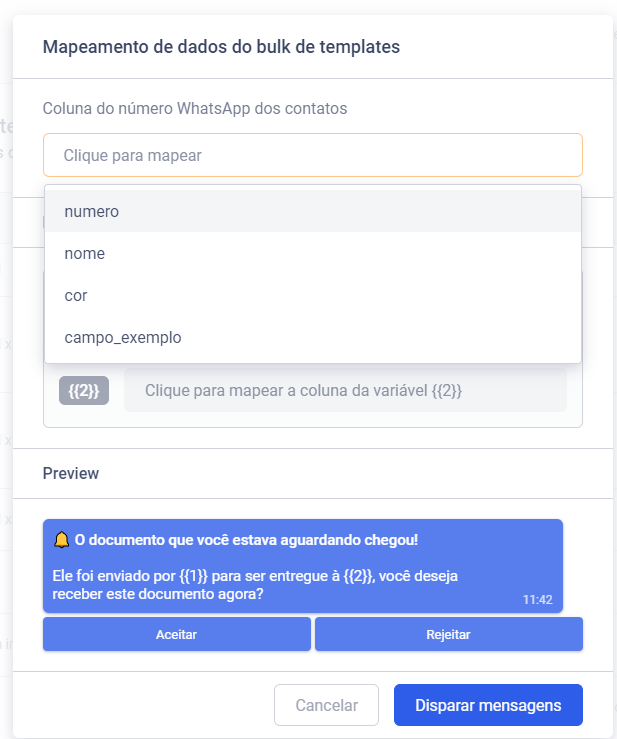Viewport: 617px width, 739px height.
Task: Click the Preview section heading
Action: click(x=71, y=473)
